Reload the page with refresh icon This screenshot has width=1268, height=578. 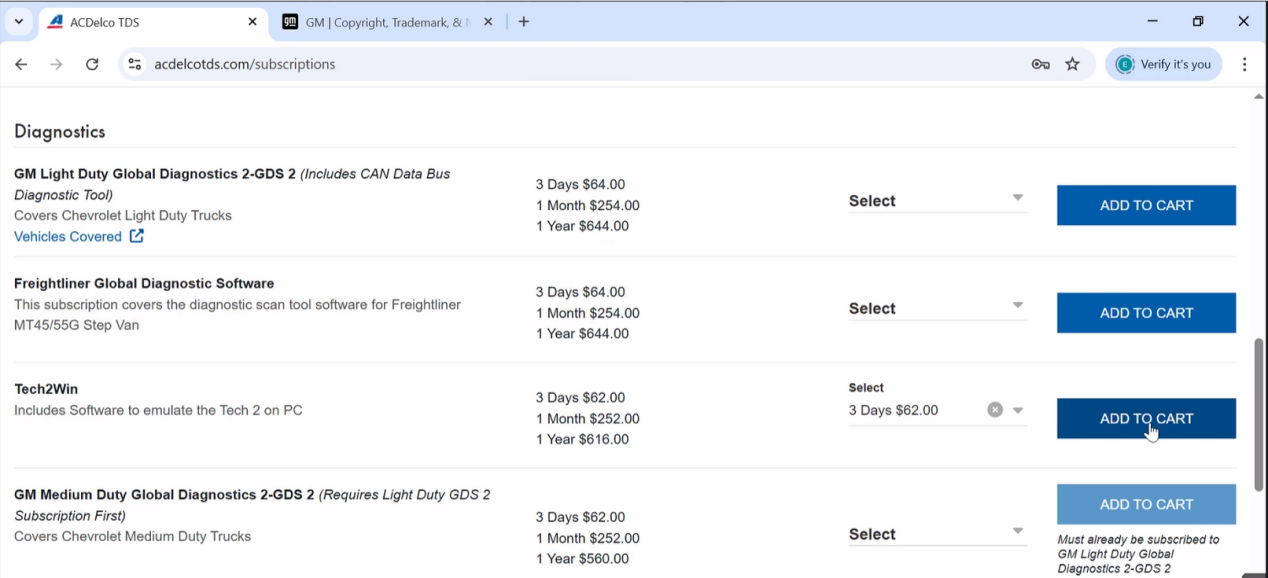[92, 64]
